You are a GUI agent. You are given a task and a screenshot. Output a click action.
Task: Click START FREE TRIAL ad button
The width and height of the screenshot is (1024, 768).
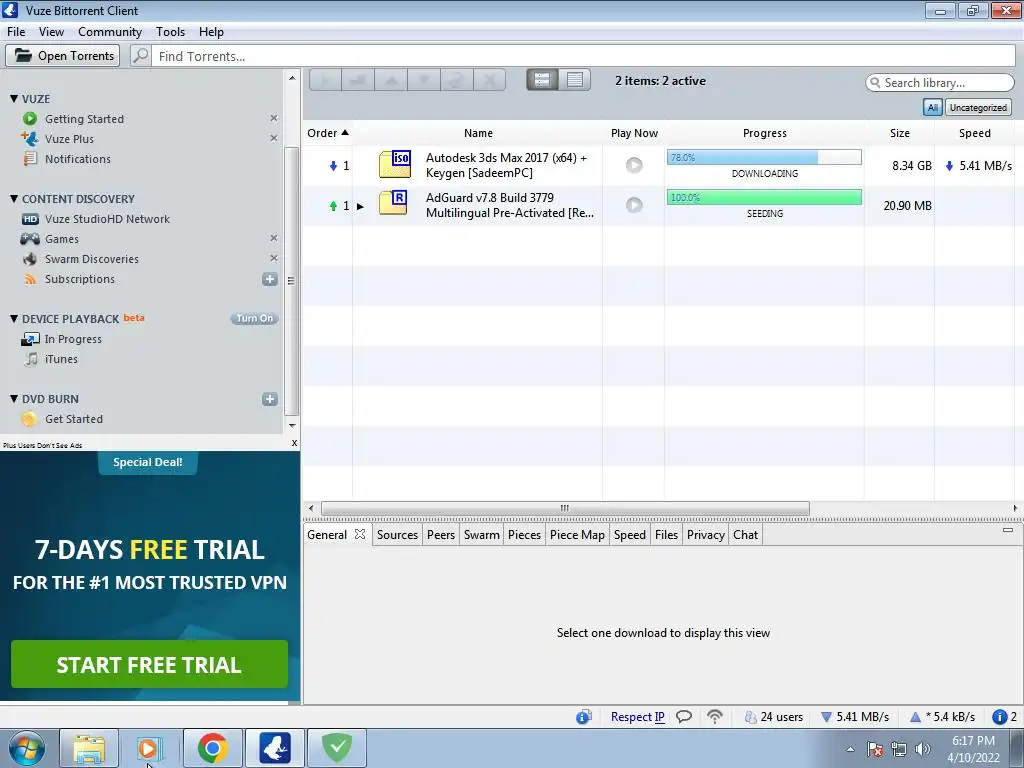[x=149, y=664]
